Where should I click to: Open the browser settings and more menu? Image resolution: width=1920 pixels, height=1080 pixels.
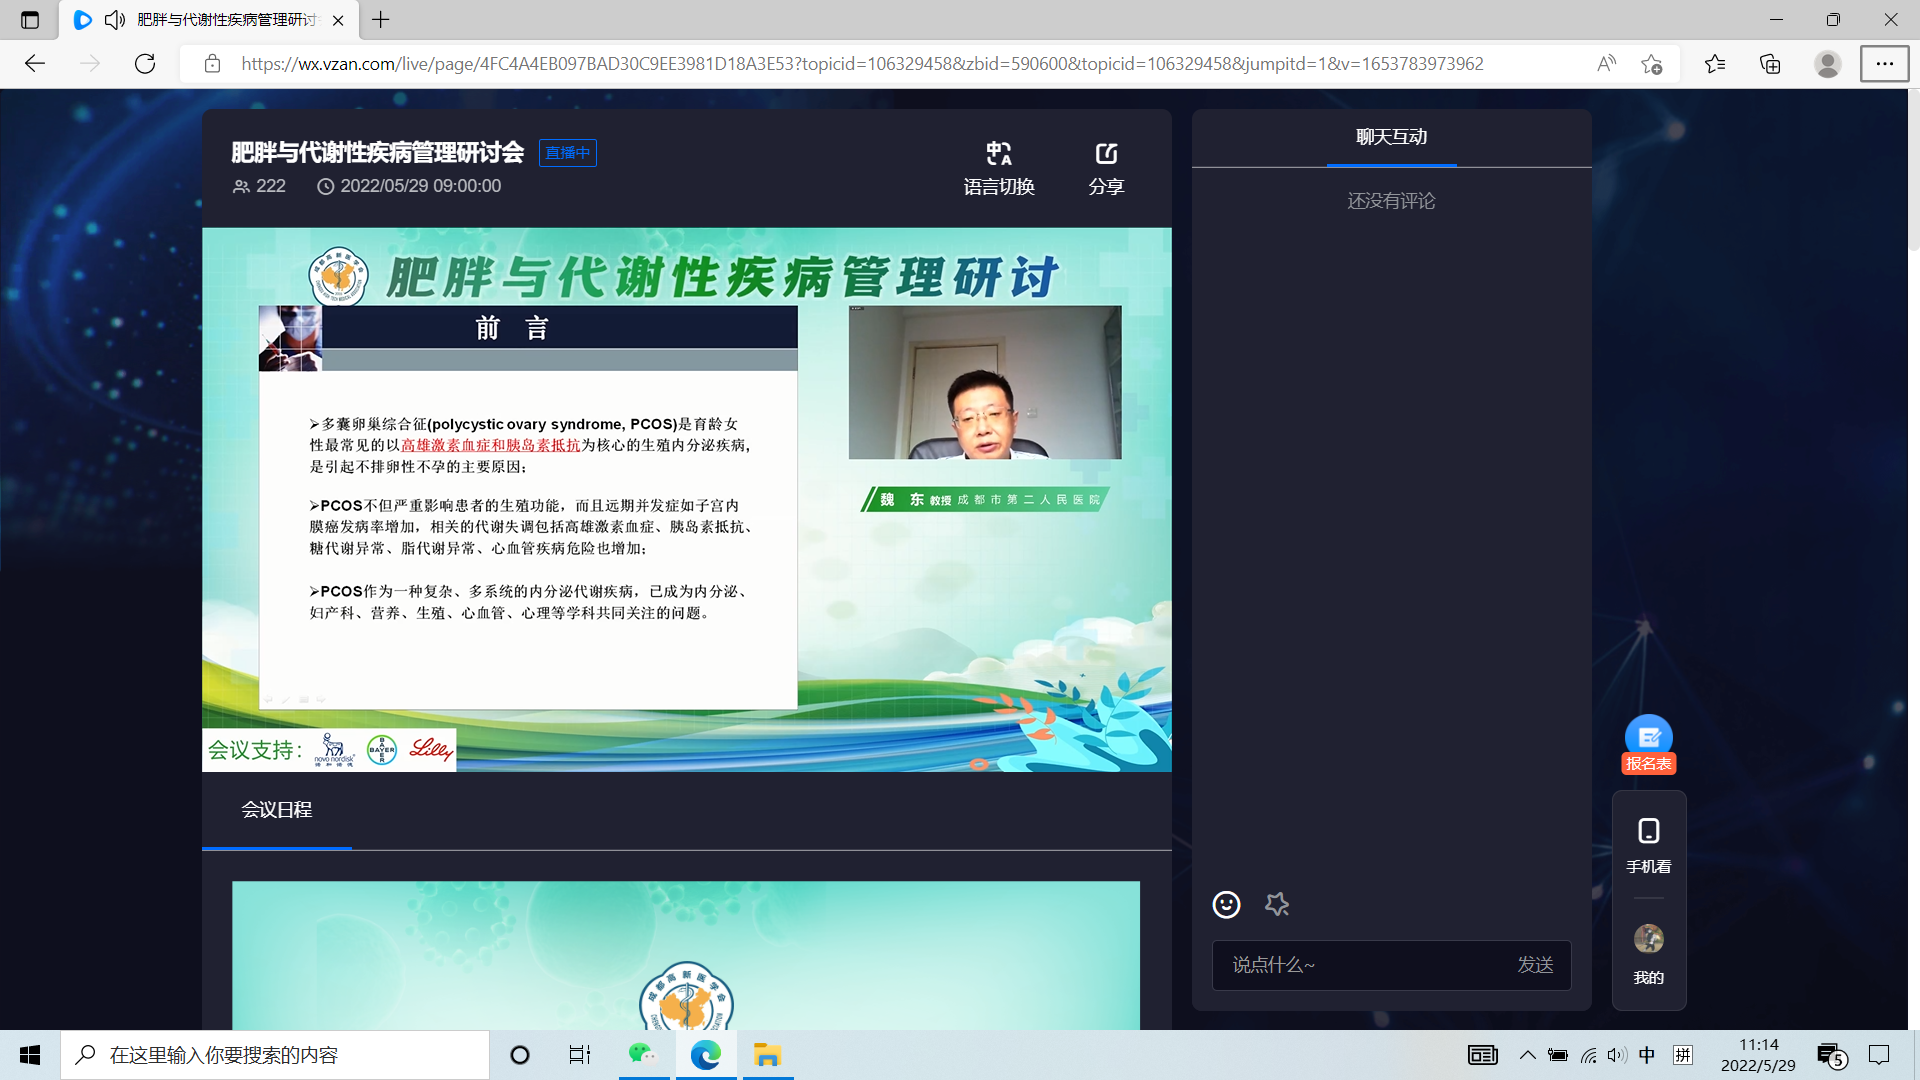(x=1884, y=64)
